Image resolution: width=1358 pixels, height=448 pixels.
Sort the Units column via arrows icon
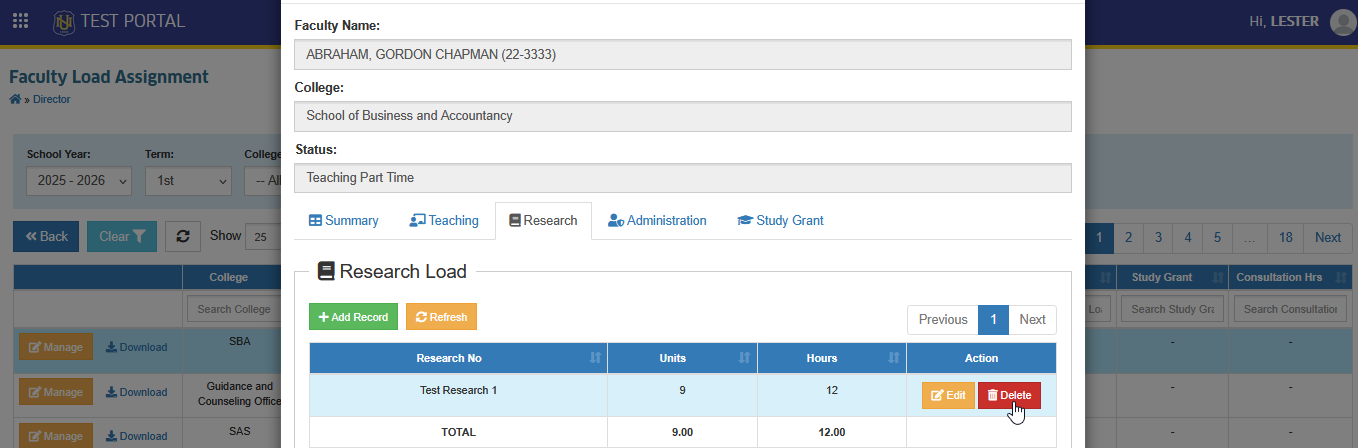tap(744, 358)
